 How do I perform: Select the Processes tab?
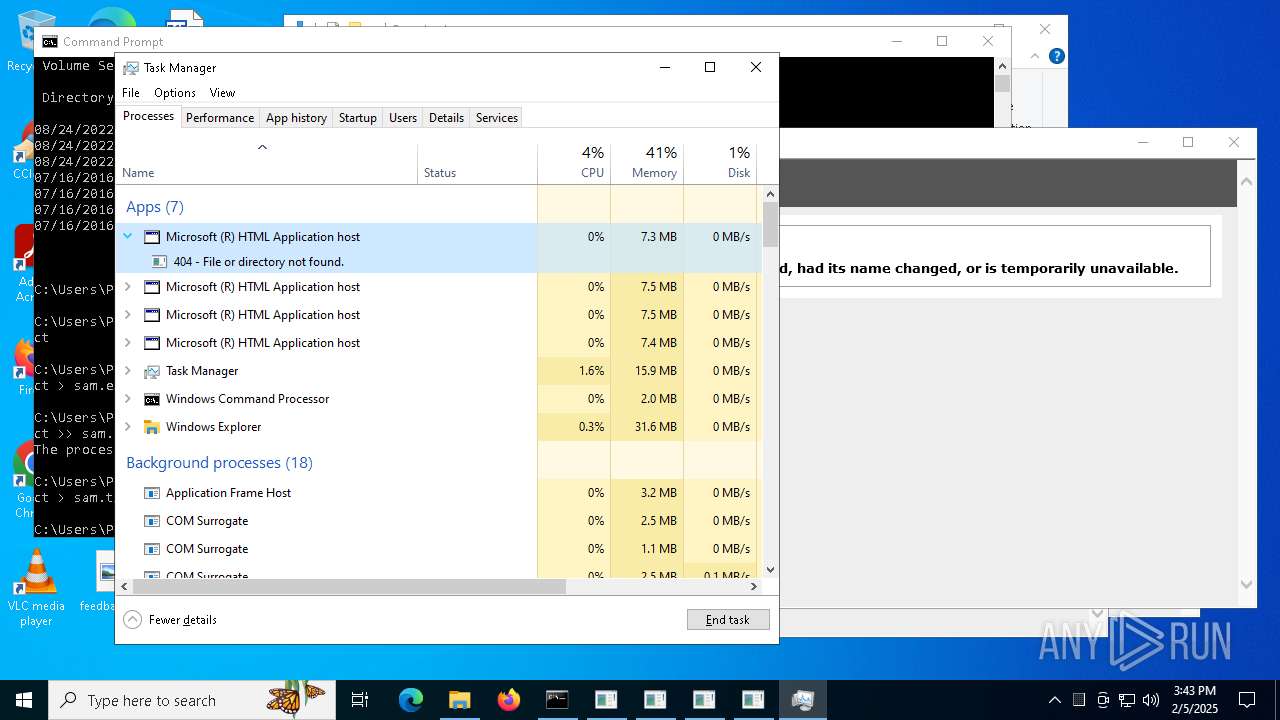pyautogui.click(x=148, y=116)
